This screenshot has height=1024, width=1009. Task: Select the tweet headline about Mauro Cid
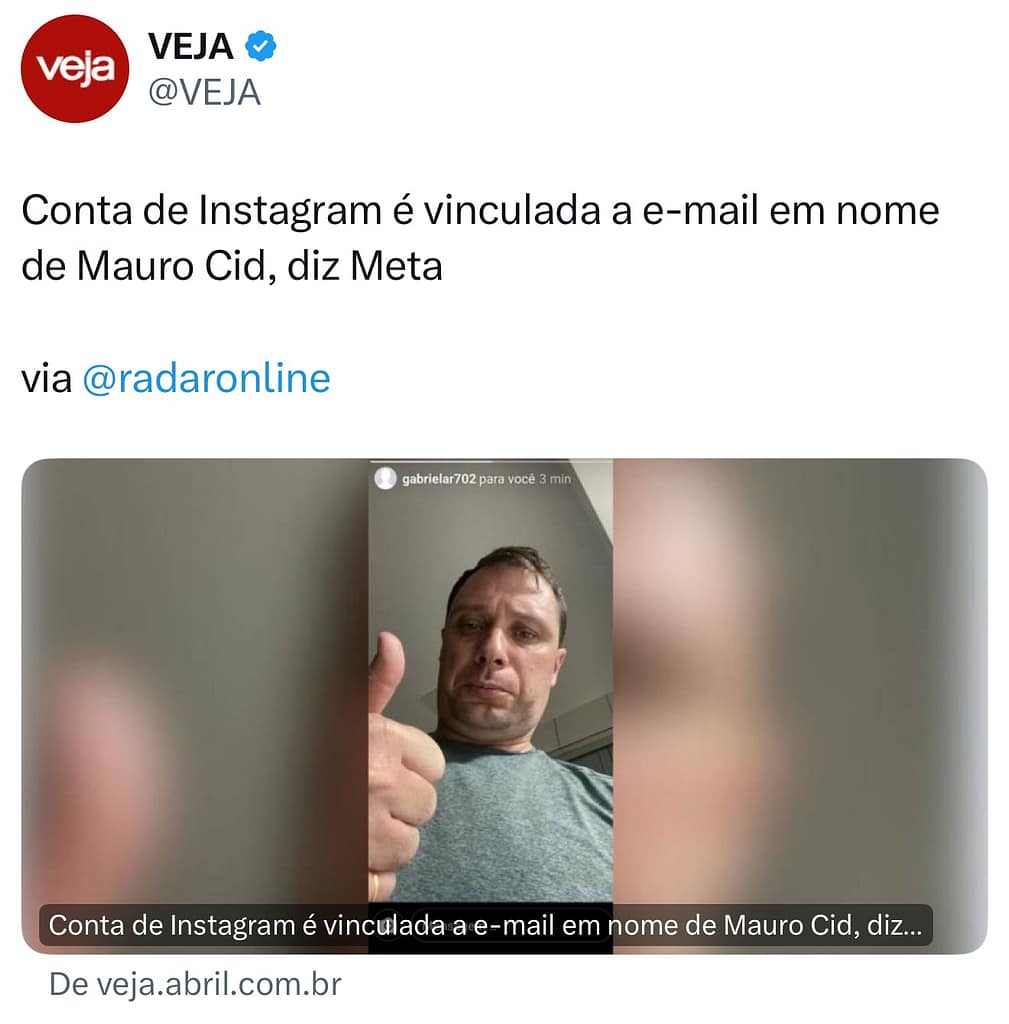click(x=480, y=238)
